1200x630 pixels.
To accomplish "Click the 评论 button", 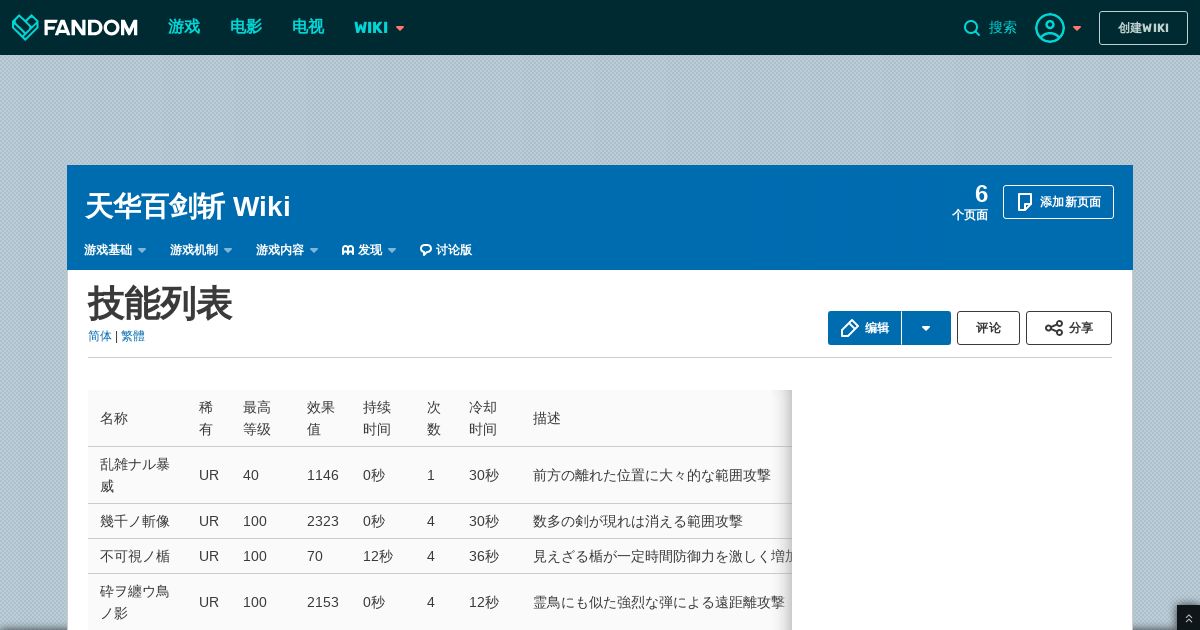I will (x=988, y=328).
